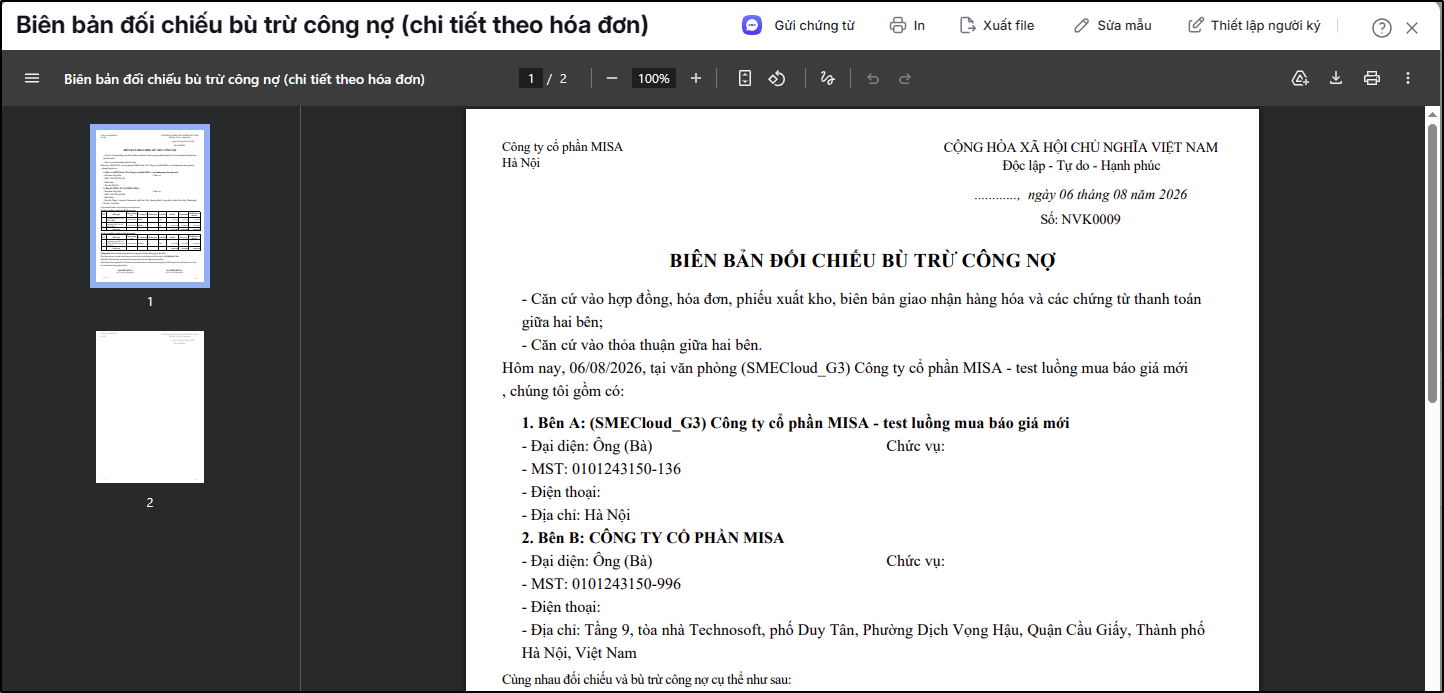Click Cùng nhau đối chiếu và bù trừ line
Viewport: 1444px width, 693px height.
(x=647, y=680)
